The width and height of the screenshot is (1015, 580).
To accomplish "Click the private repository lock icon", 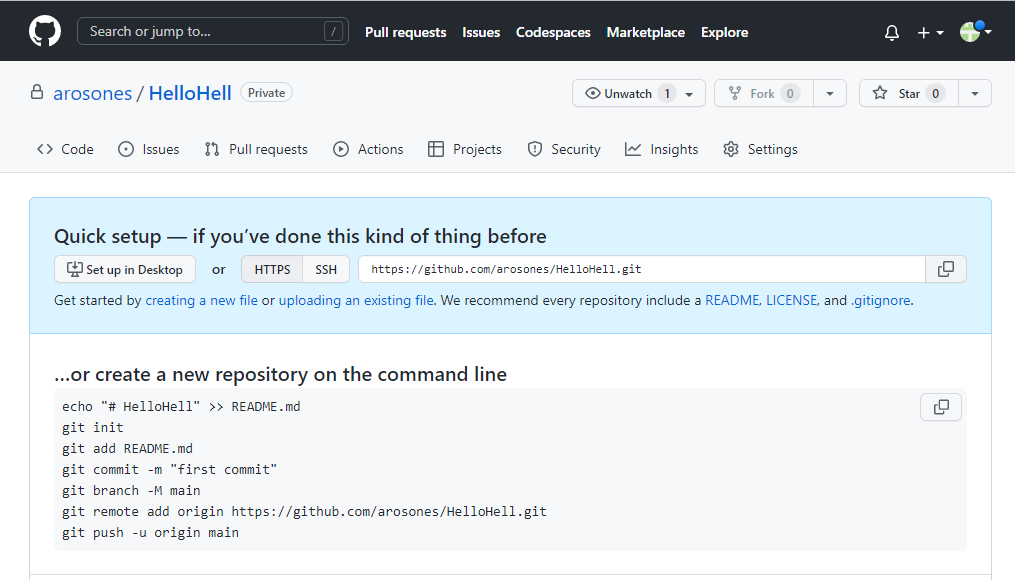I will [37, 93].
